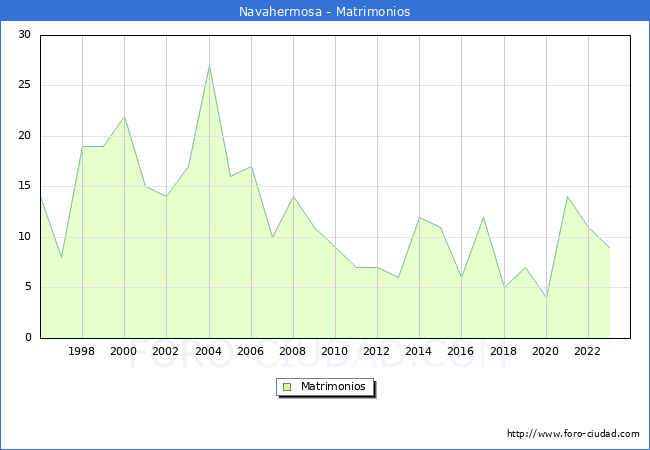Image resolution: width=650 pixels, height=450 pixels.
Task: Click the x-axis label 2000
Action: click(124, 351)
